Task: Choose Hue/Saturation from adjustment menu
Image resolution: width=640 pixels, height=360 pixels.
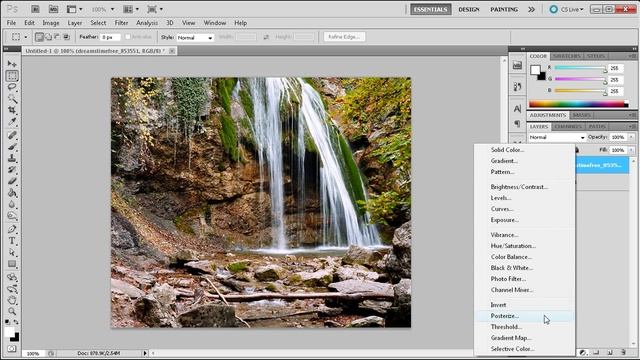Action: coord(525,246)
